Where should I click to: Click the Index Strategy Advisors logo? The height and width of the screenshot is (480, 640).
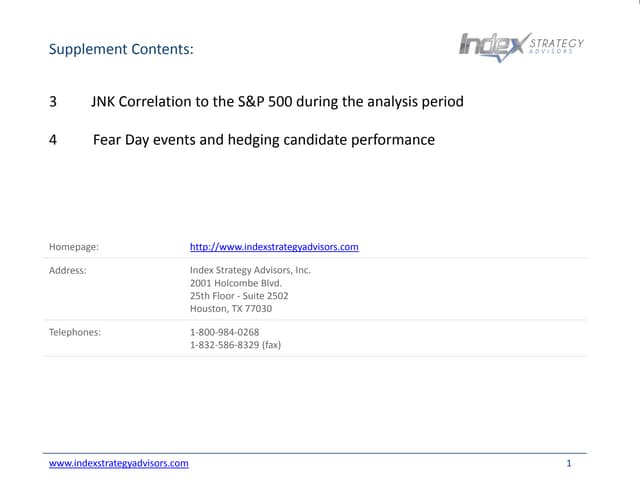click(x=492, y=46)
